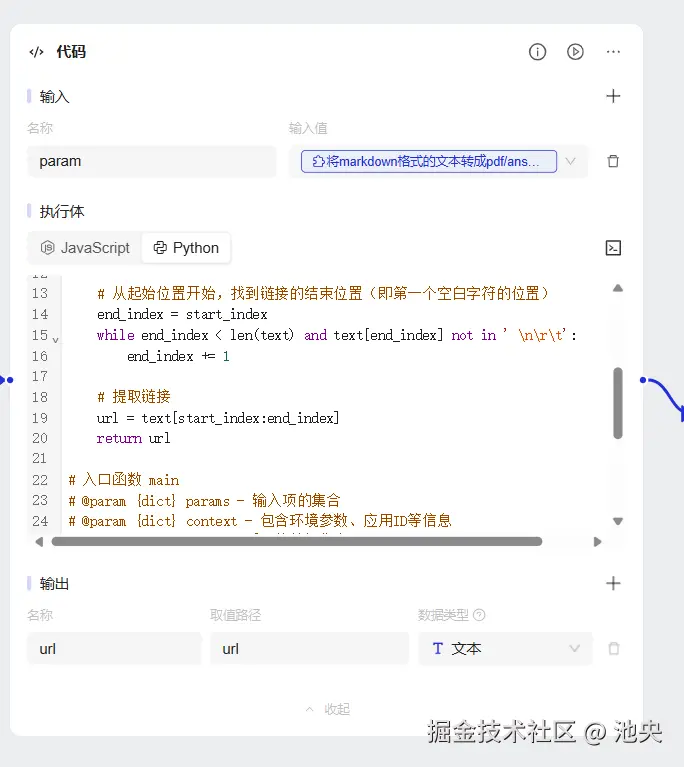Click line 19 url assignment code

click(218, 418)
